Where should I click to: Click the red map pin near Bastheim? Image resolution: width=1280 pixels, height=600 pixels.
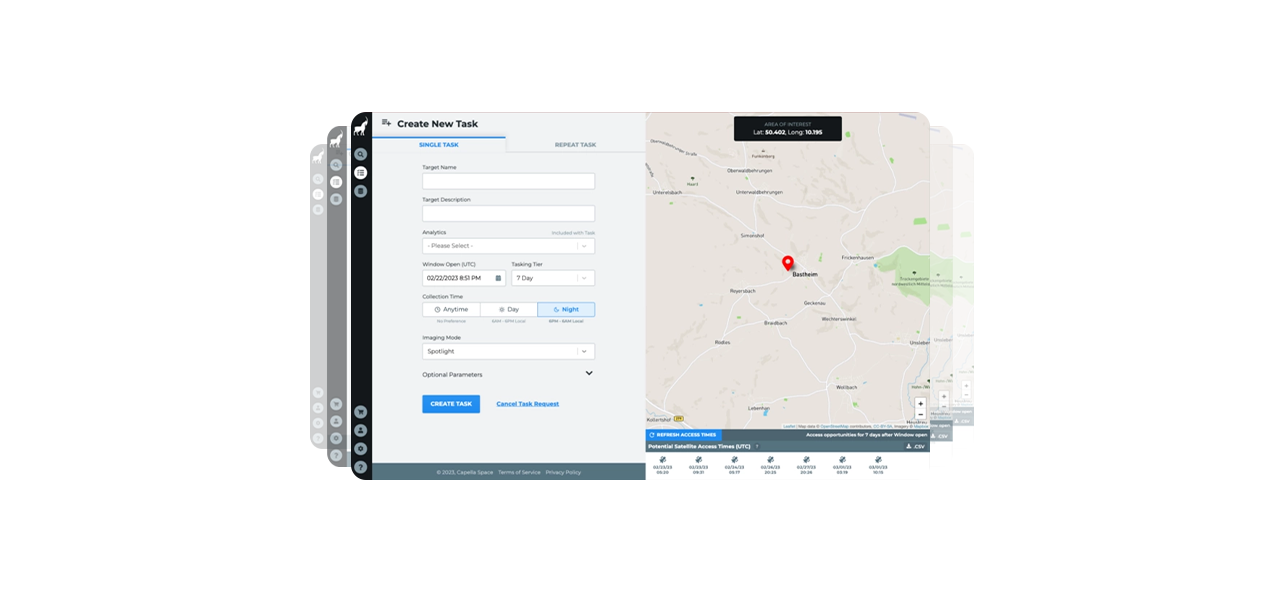[787, 263]
